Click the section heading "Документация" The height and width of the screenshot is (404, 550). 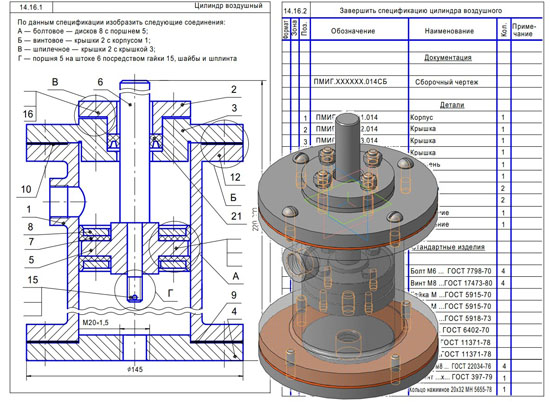pyautogui.click(x=448, y=58)
